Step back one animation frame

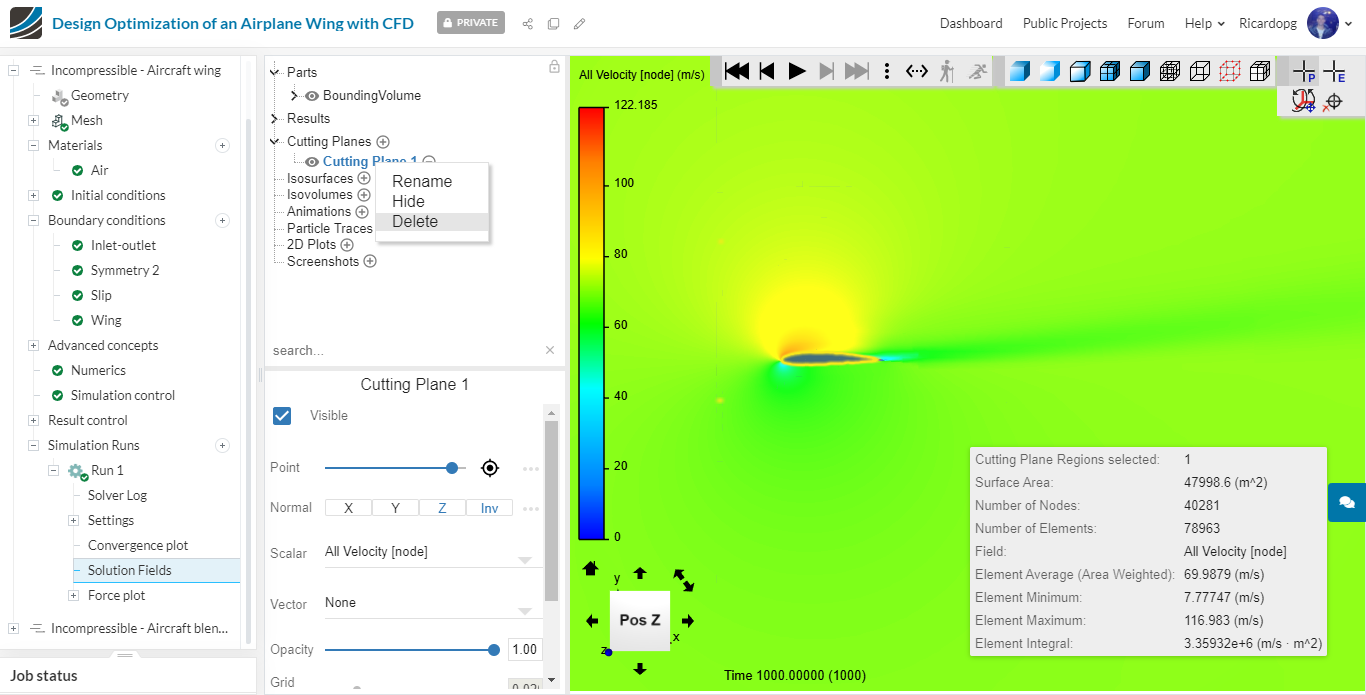[x=767, y=71]
